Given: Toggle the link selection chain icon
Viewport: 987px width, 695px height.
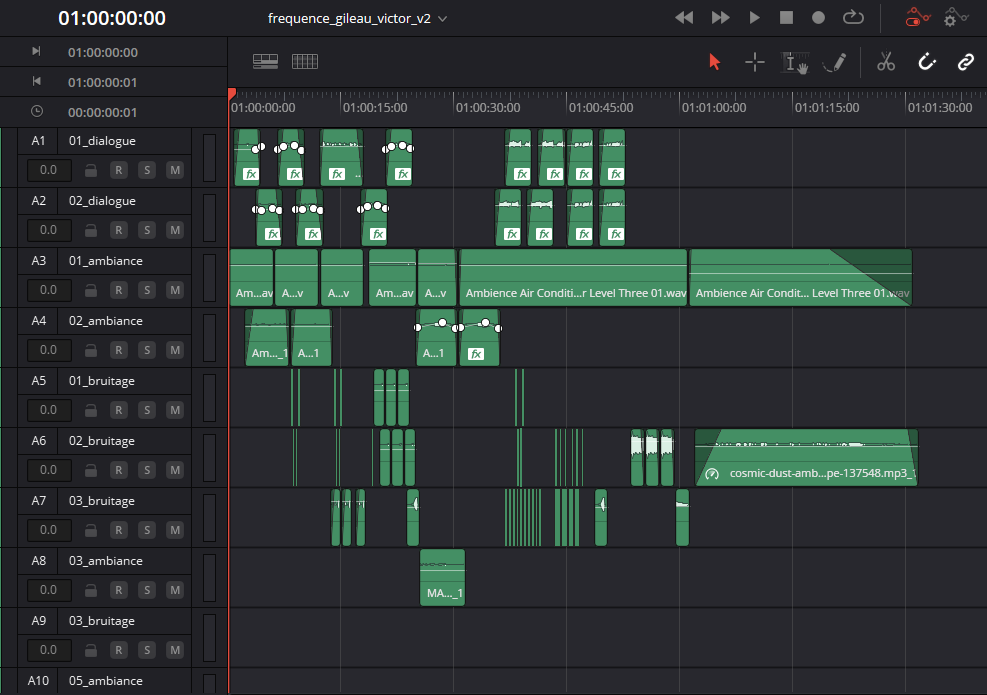Looking at the screenshot, I should [966, 62].
